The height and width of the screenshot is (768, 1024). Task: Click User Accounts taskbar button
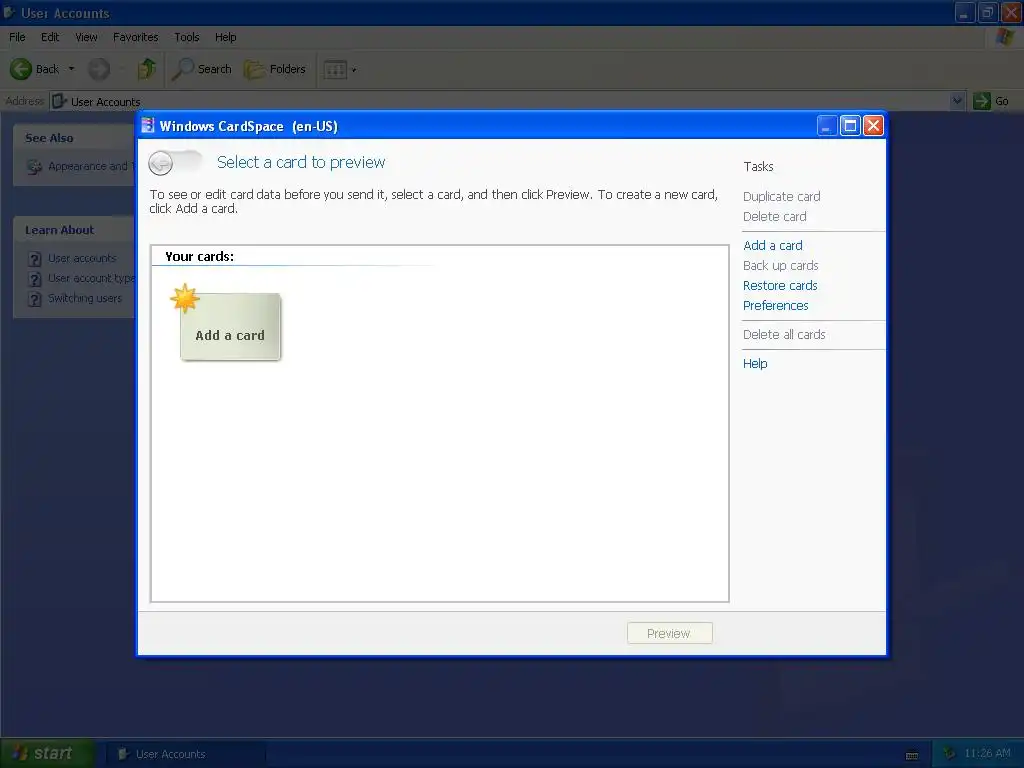tap(185, 754)
